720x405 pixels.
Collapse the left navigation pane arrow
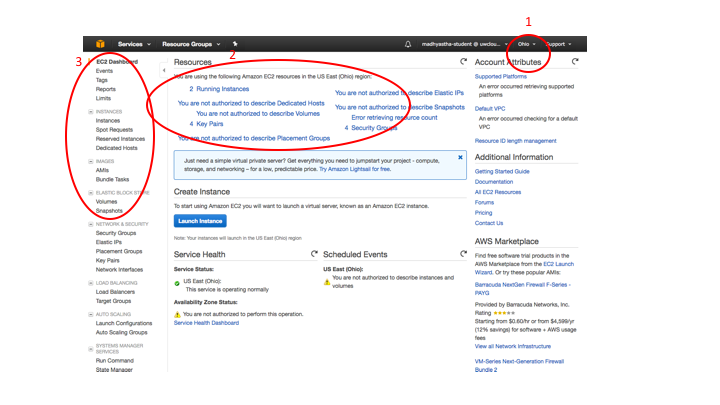point(164,70)
